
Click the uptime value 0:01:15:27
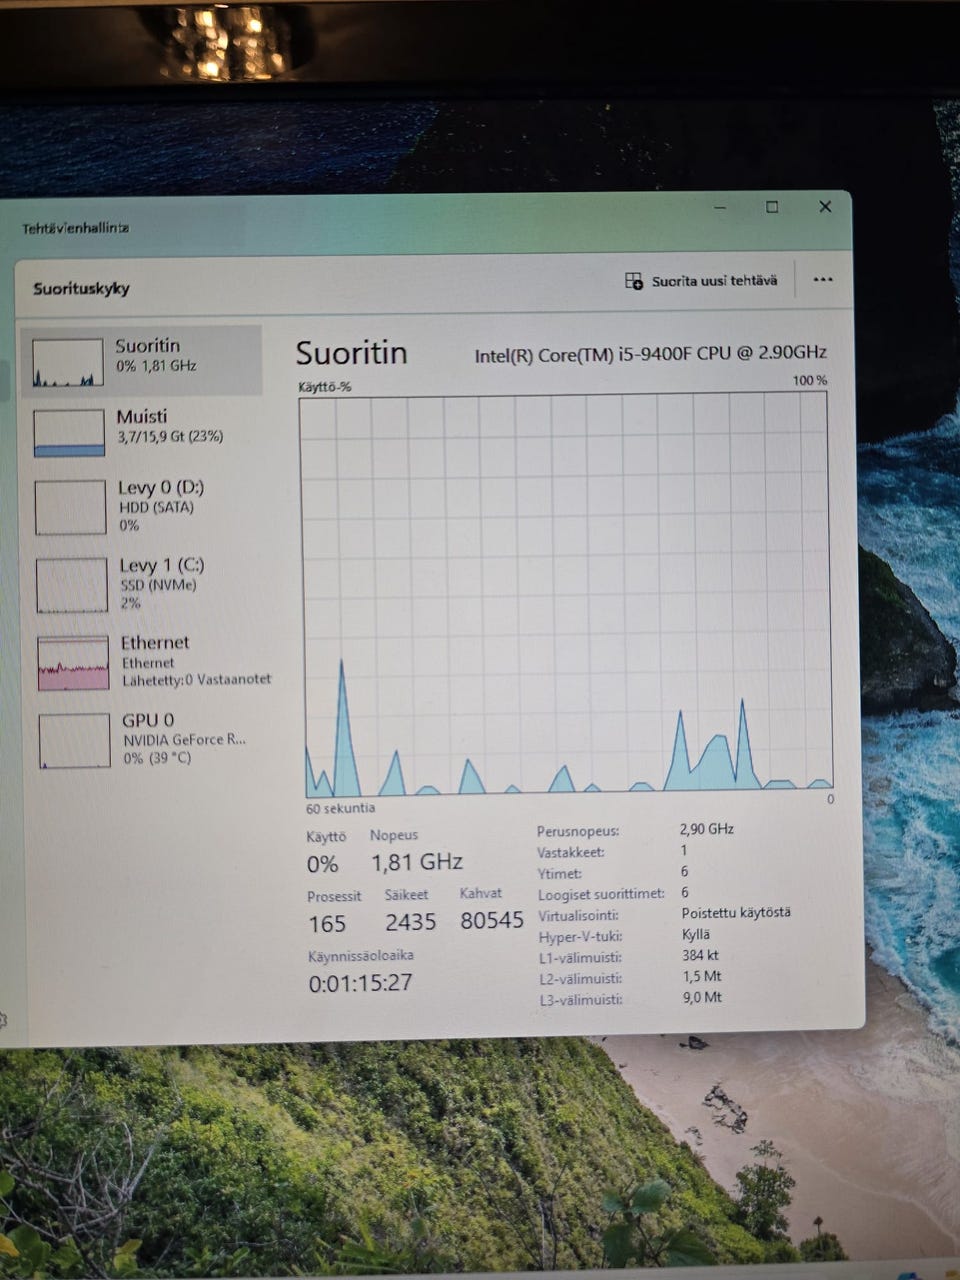click(360, 983)
